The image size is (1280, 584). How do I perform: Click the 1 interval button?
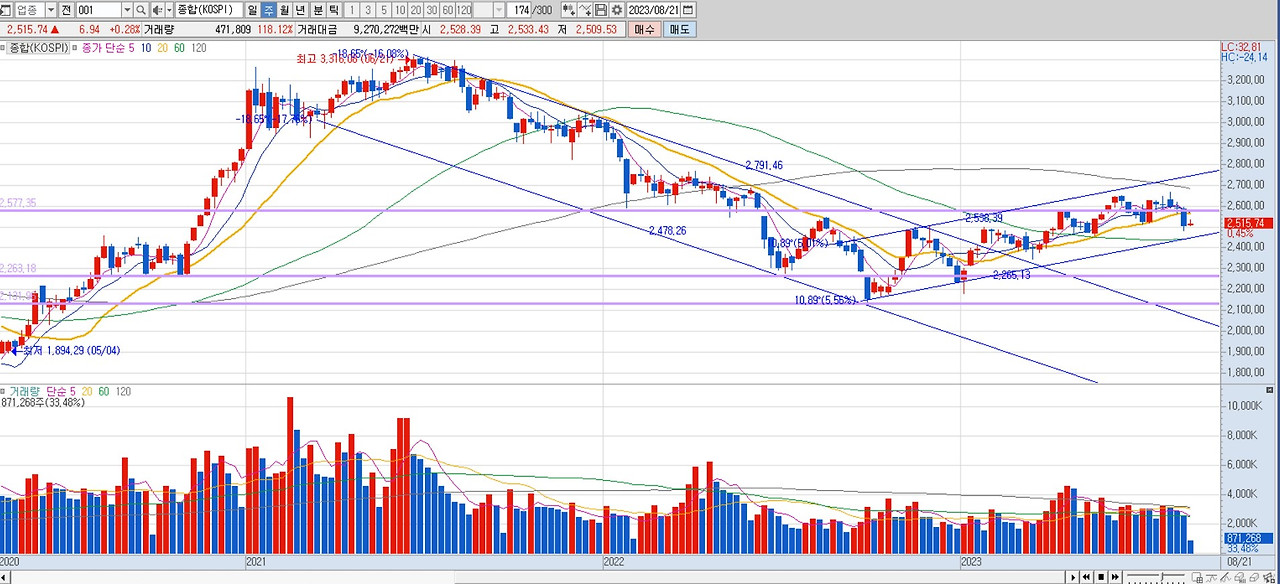pyautogui.click(x=352, y=10)
